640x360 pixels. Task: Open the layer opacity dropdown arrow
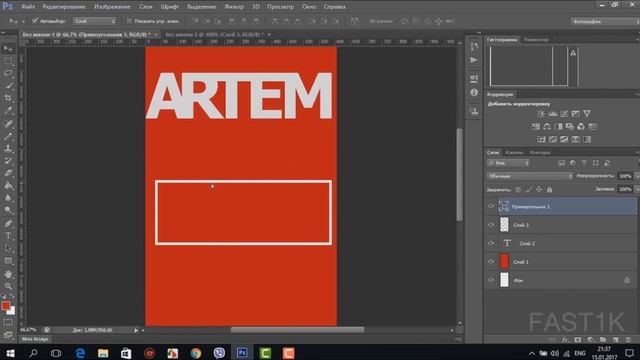[637, 176]
